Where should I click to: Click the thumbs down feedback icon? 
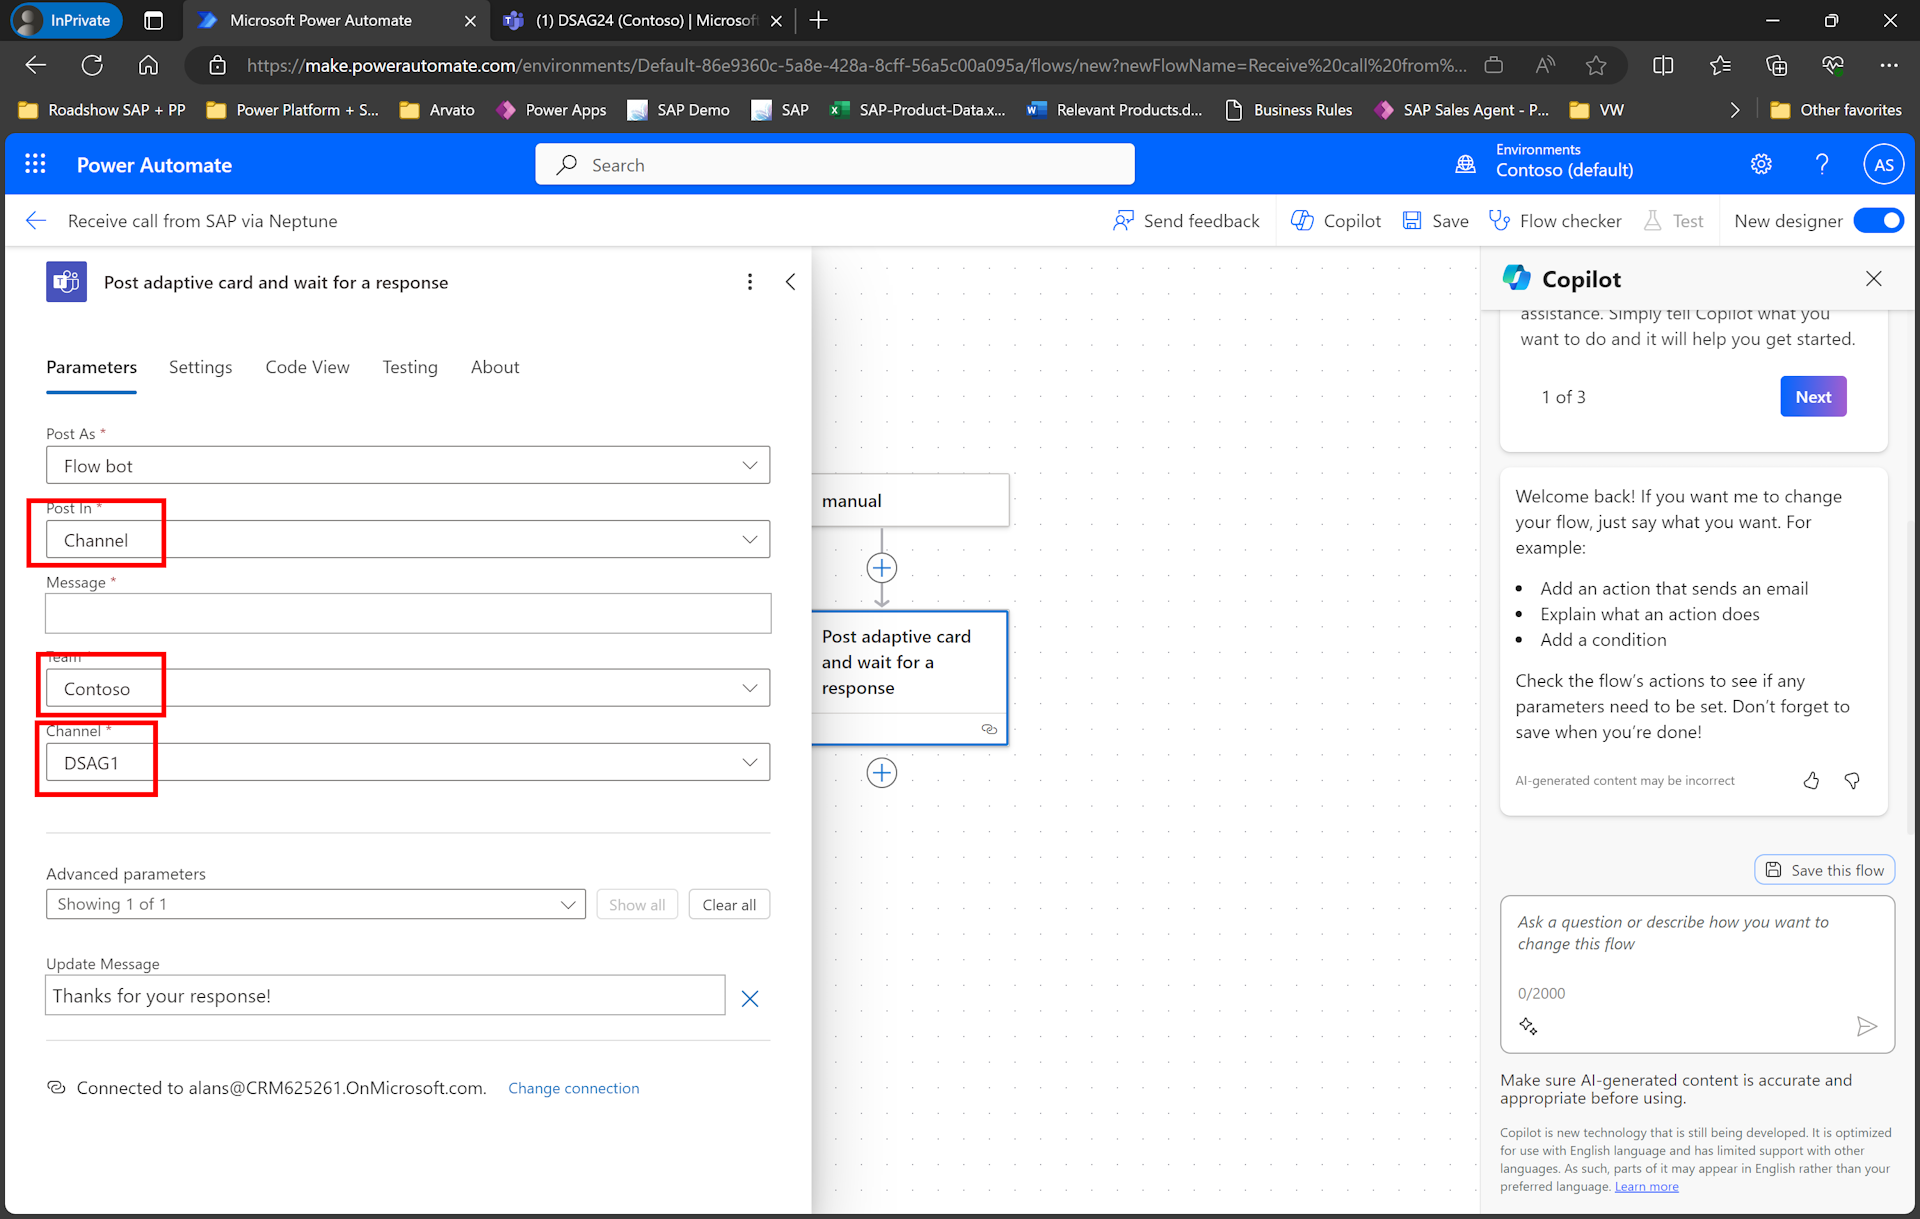(x=1852, y=780)
